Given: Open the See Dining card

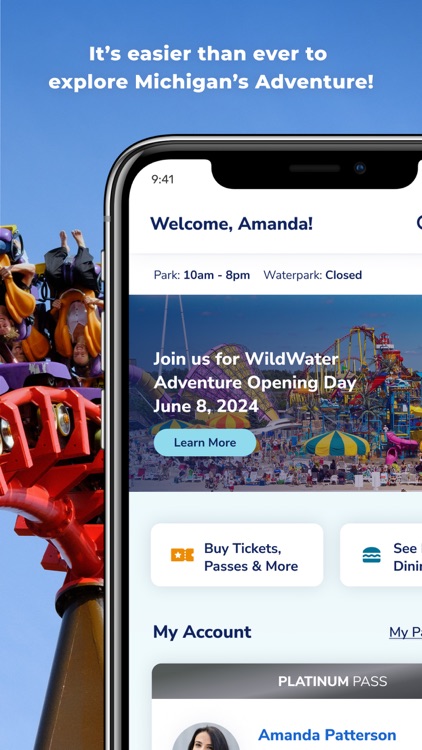Looking at the screenshot, I should 381,555.
